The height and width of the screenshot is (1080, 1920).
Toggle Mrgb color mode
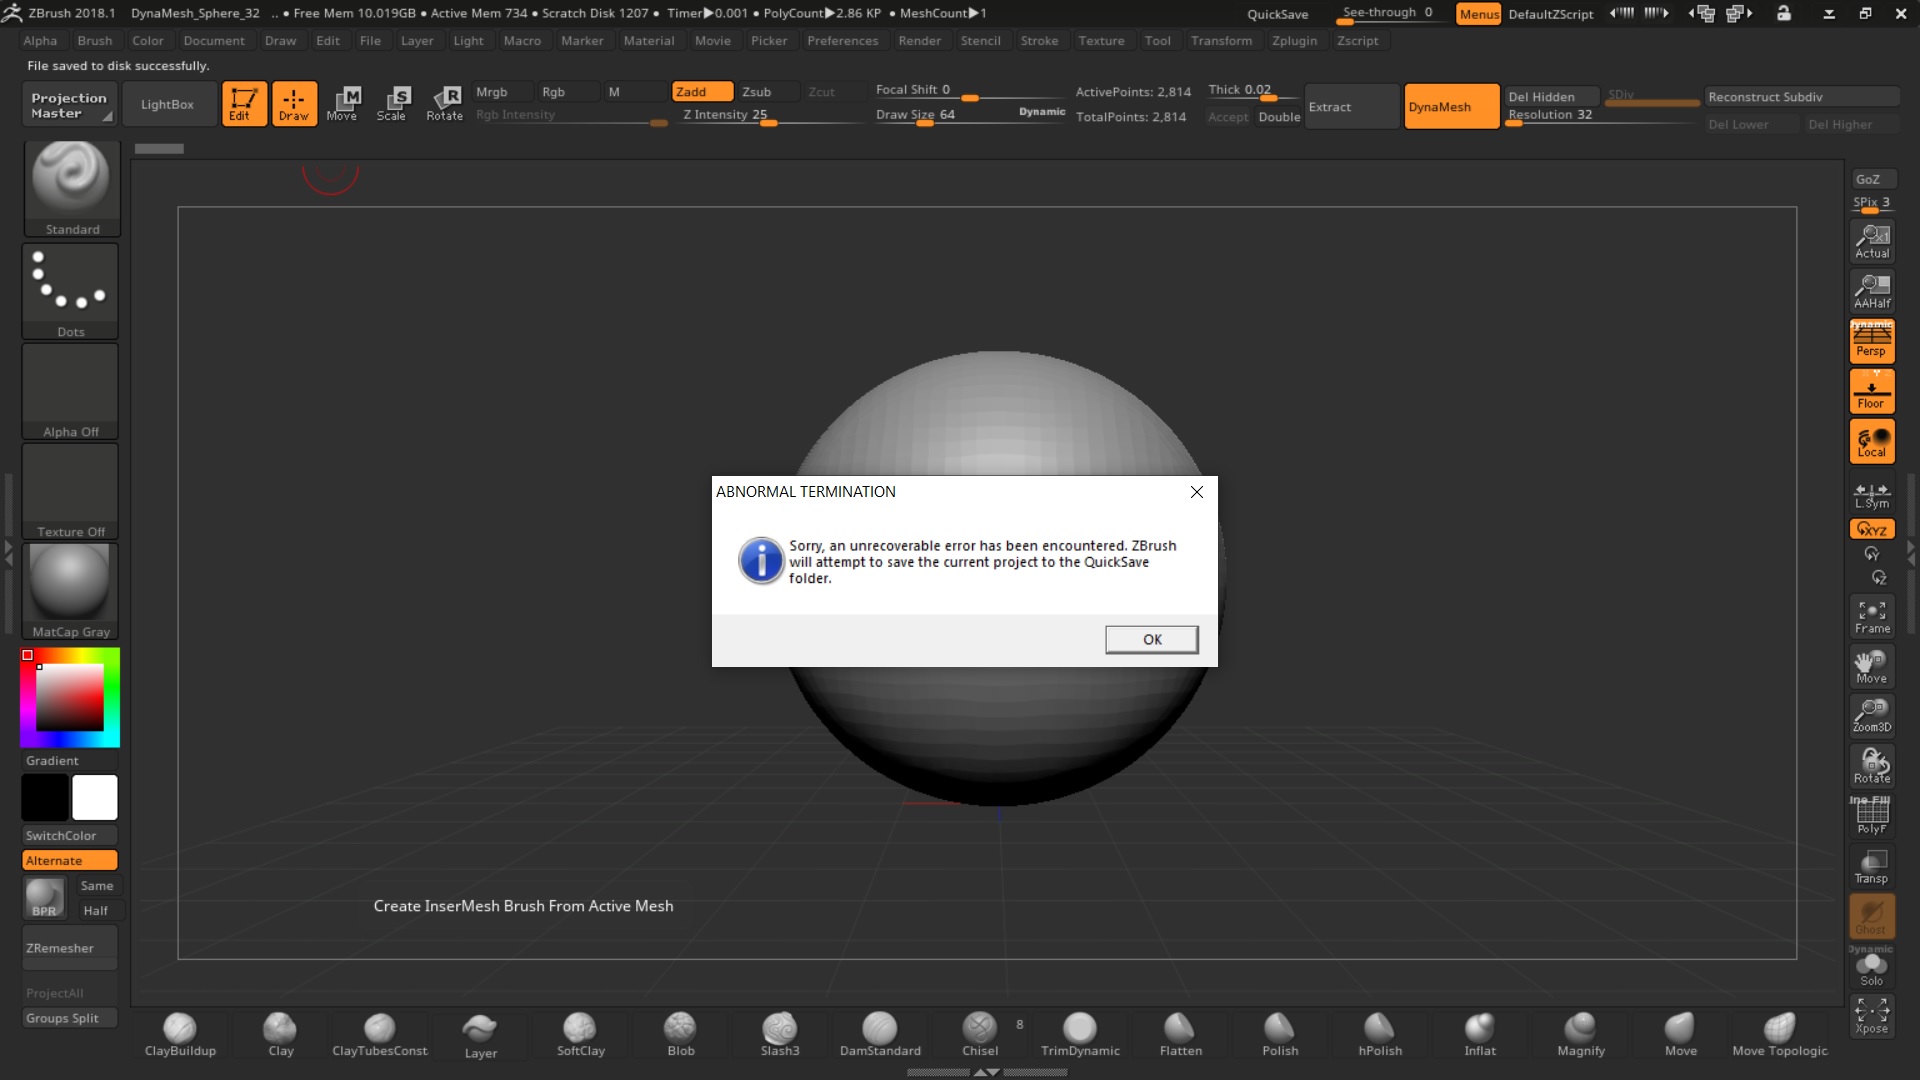tap(492, 91)
